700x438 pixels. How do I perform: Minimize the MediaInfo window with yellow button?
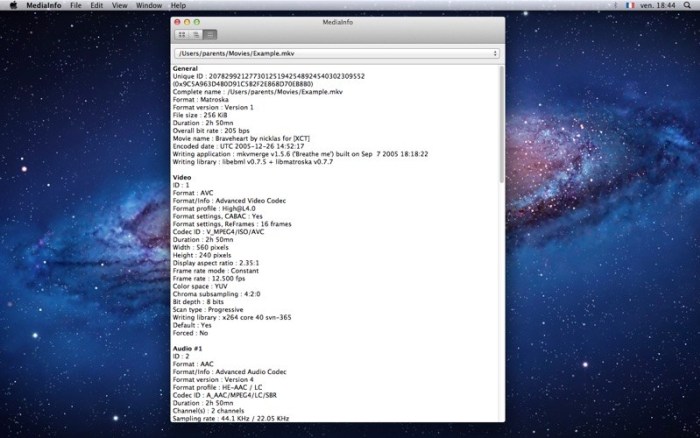pyautogui.click(x=188, y=20)
